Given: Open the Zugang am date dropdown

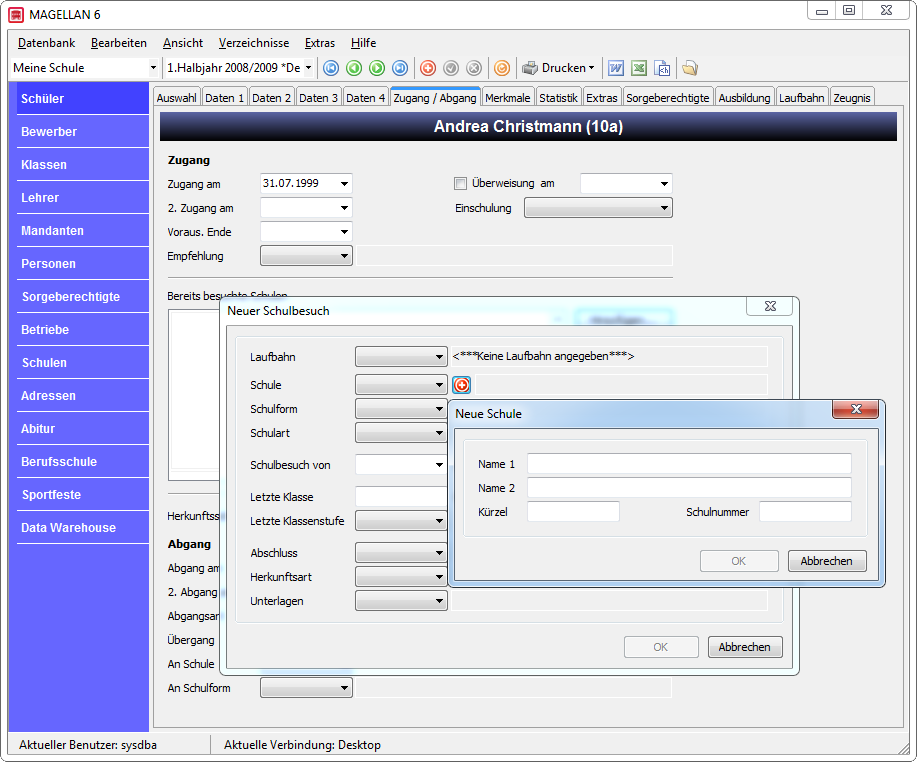Looking at the screenshot, I should pos(344,184).
